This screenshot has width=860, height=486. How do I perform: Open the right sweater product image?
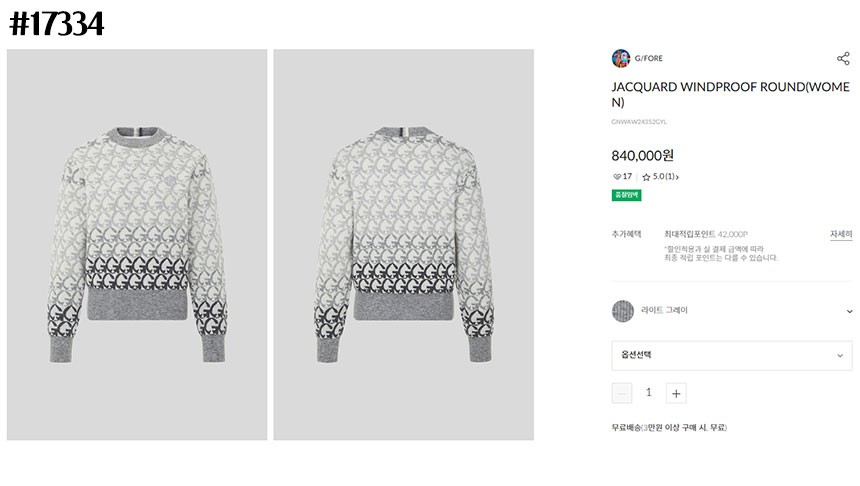403,245
